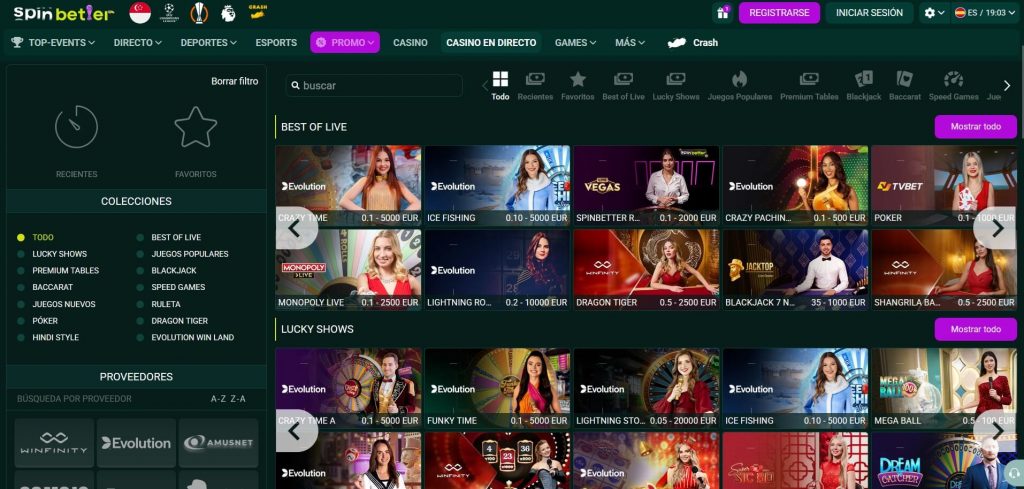The height and width of the screenshot is (489, 1024).
Task: Filter by Evolution provider logo
Action: pos(136,443)
